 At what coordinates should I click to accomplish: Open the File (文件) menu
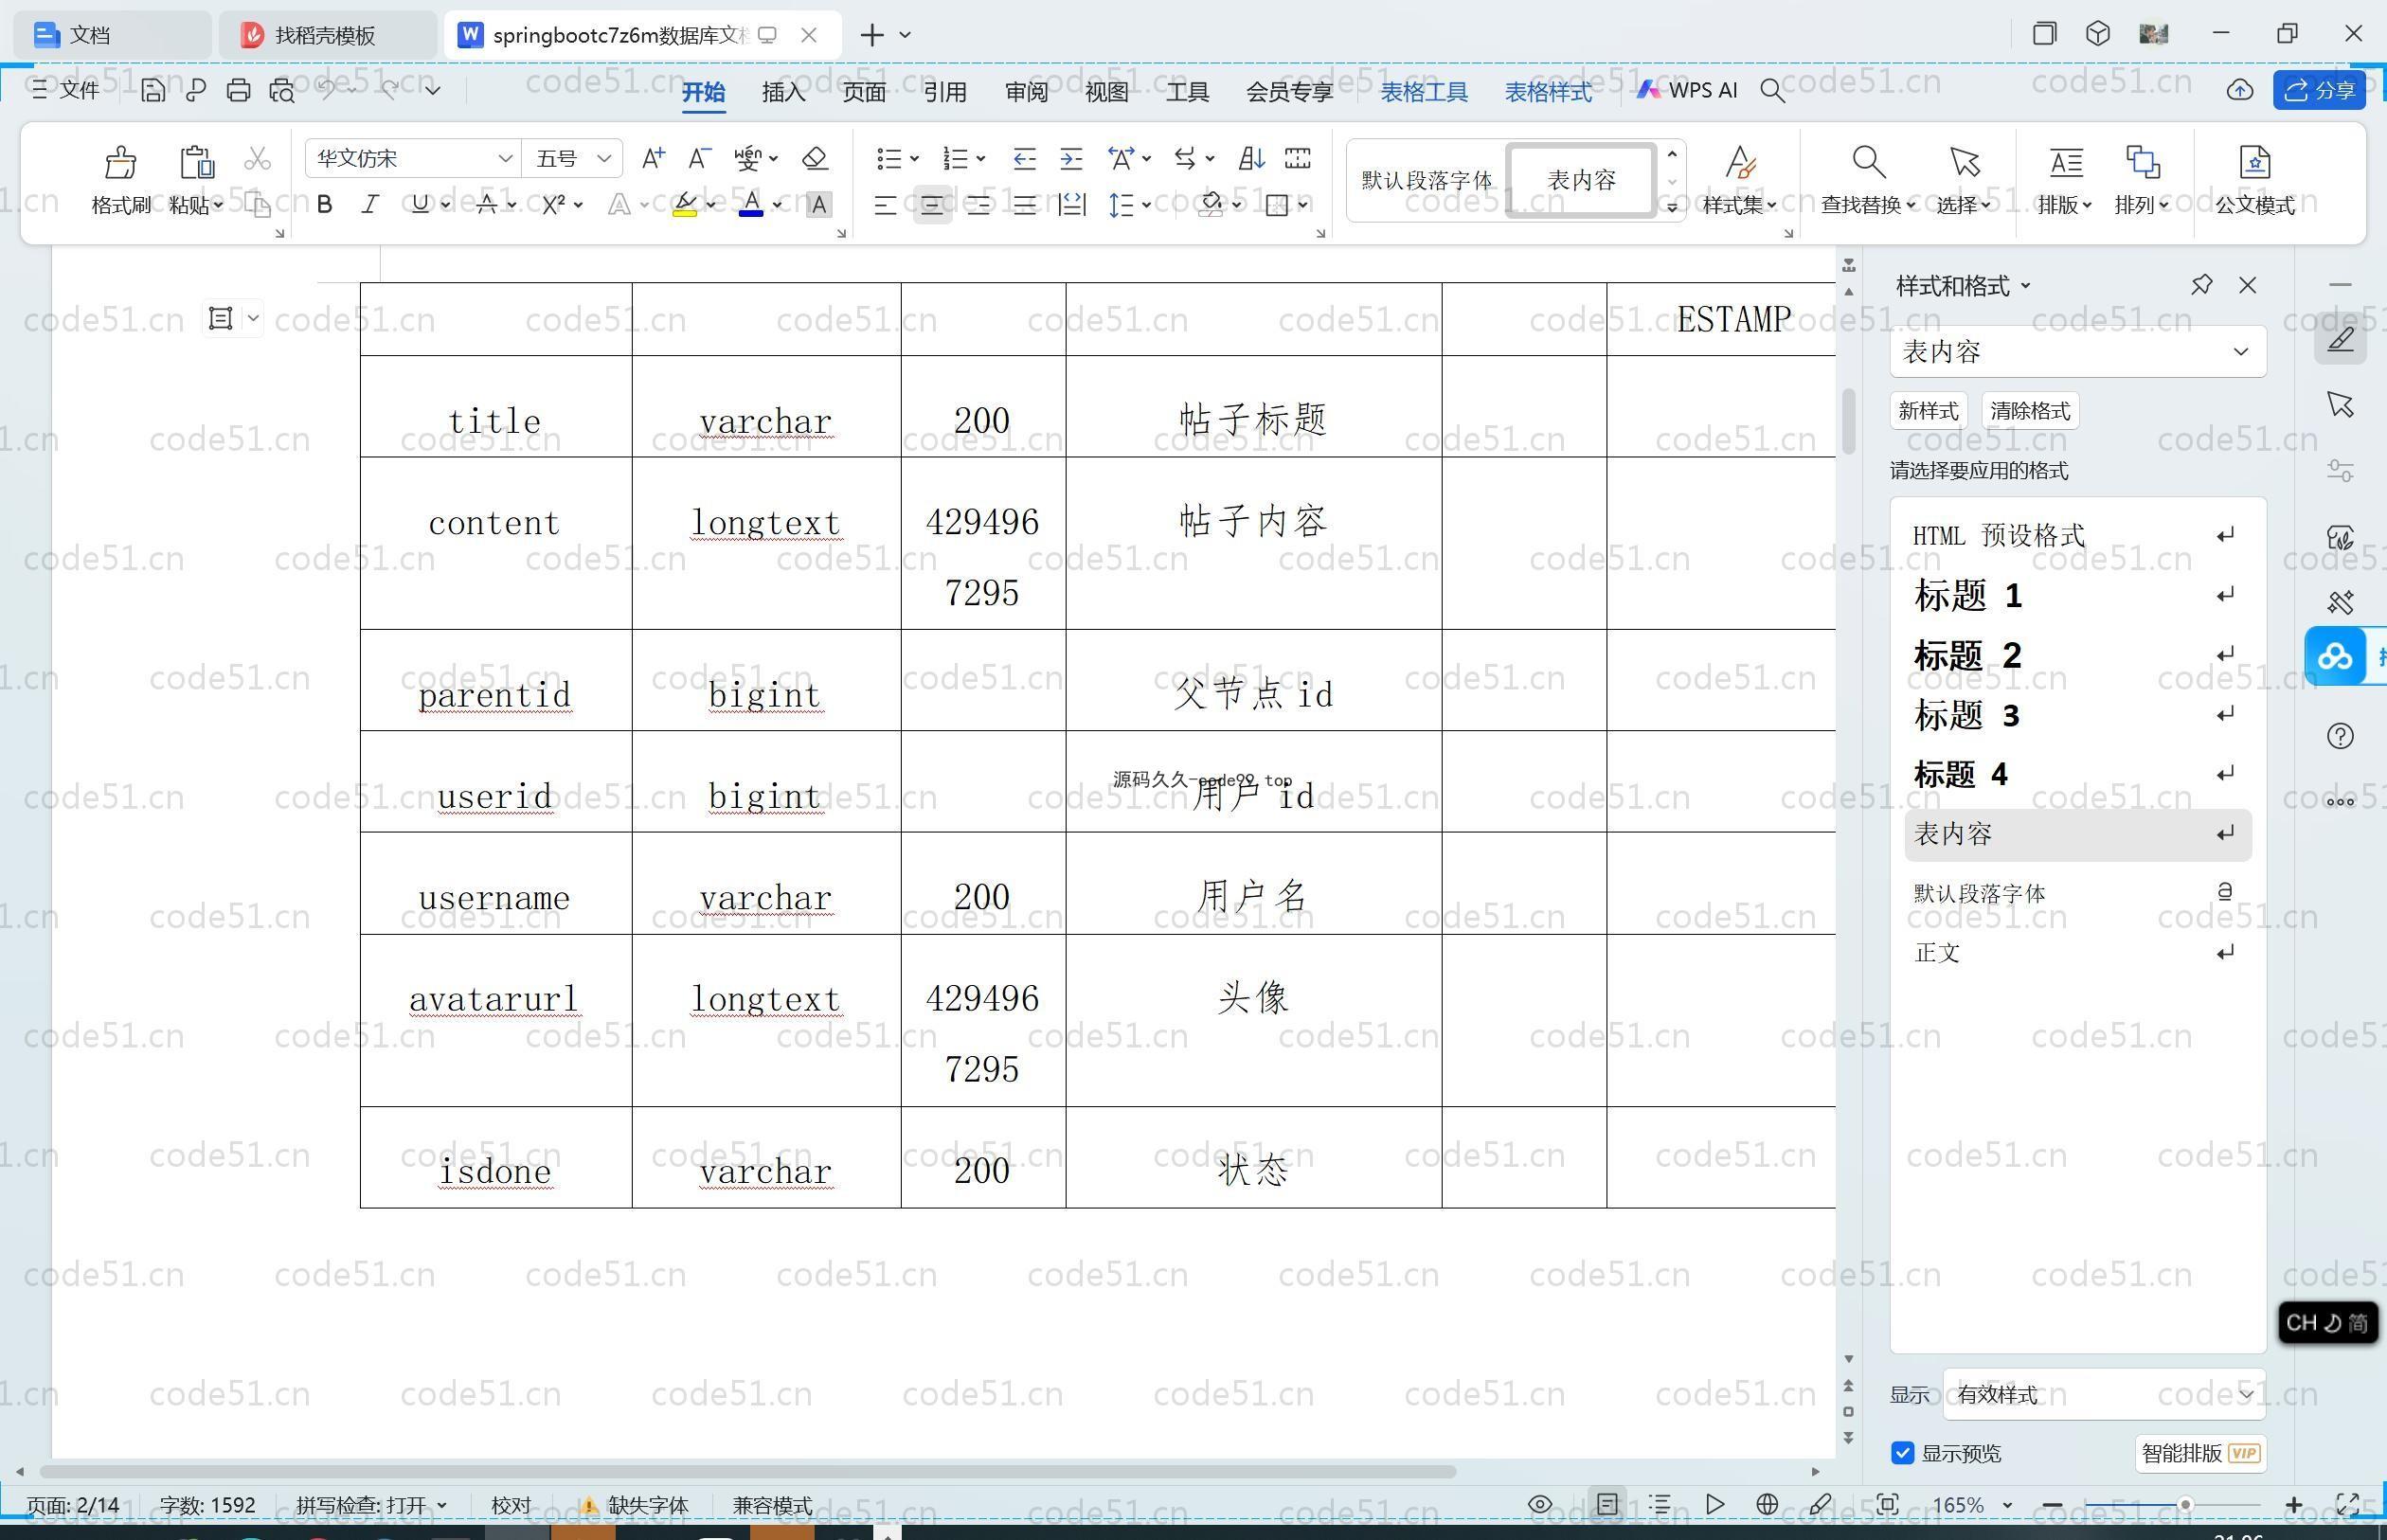pyautogui.click(x=66, y=91)
